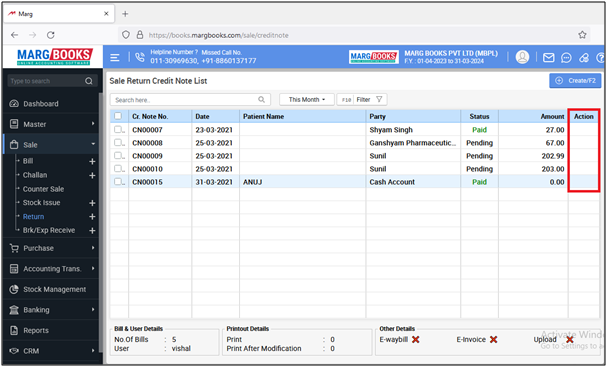This screenshot has height=367, width=608.
Task: Collapse the Sale sidebar menu
Action: tap(51, 145)
